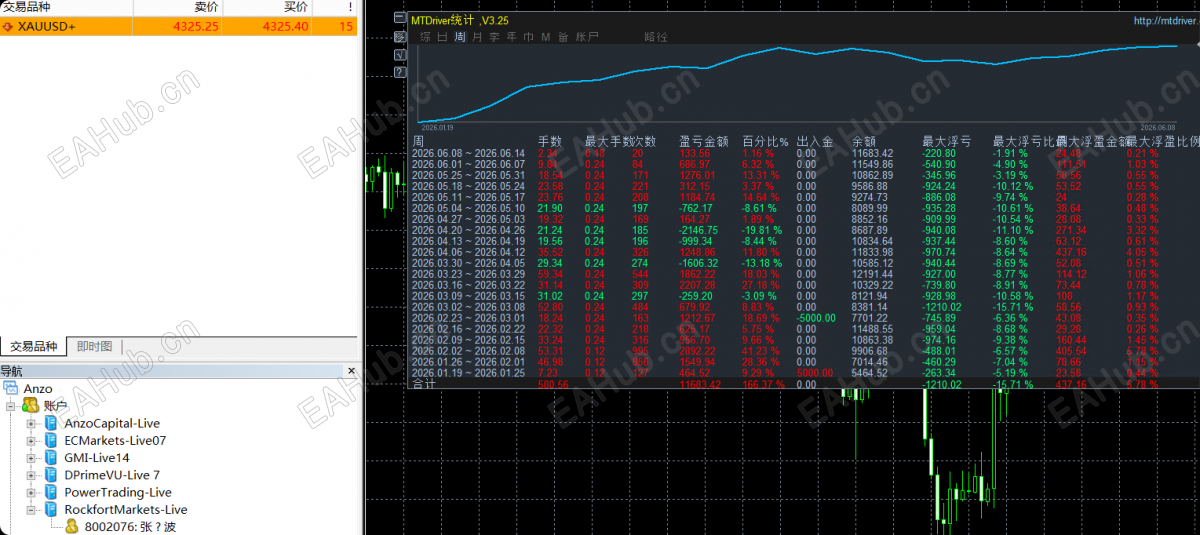Collapse the RockfortMarkets-Live node

click(x=31, y=510)
